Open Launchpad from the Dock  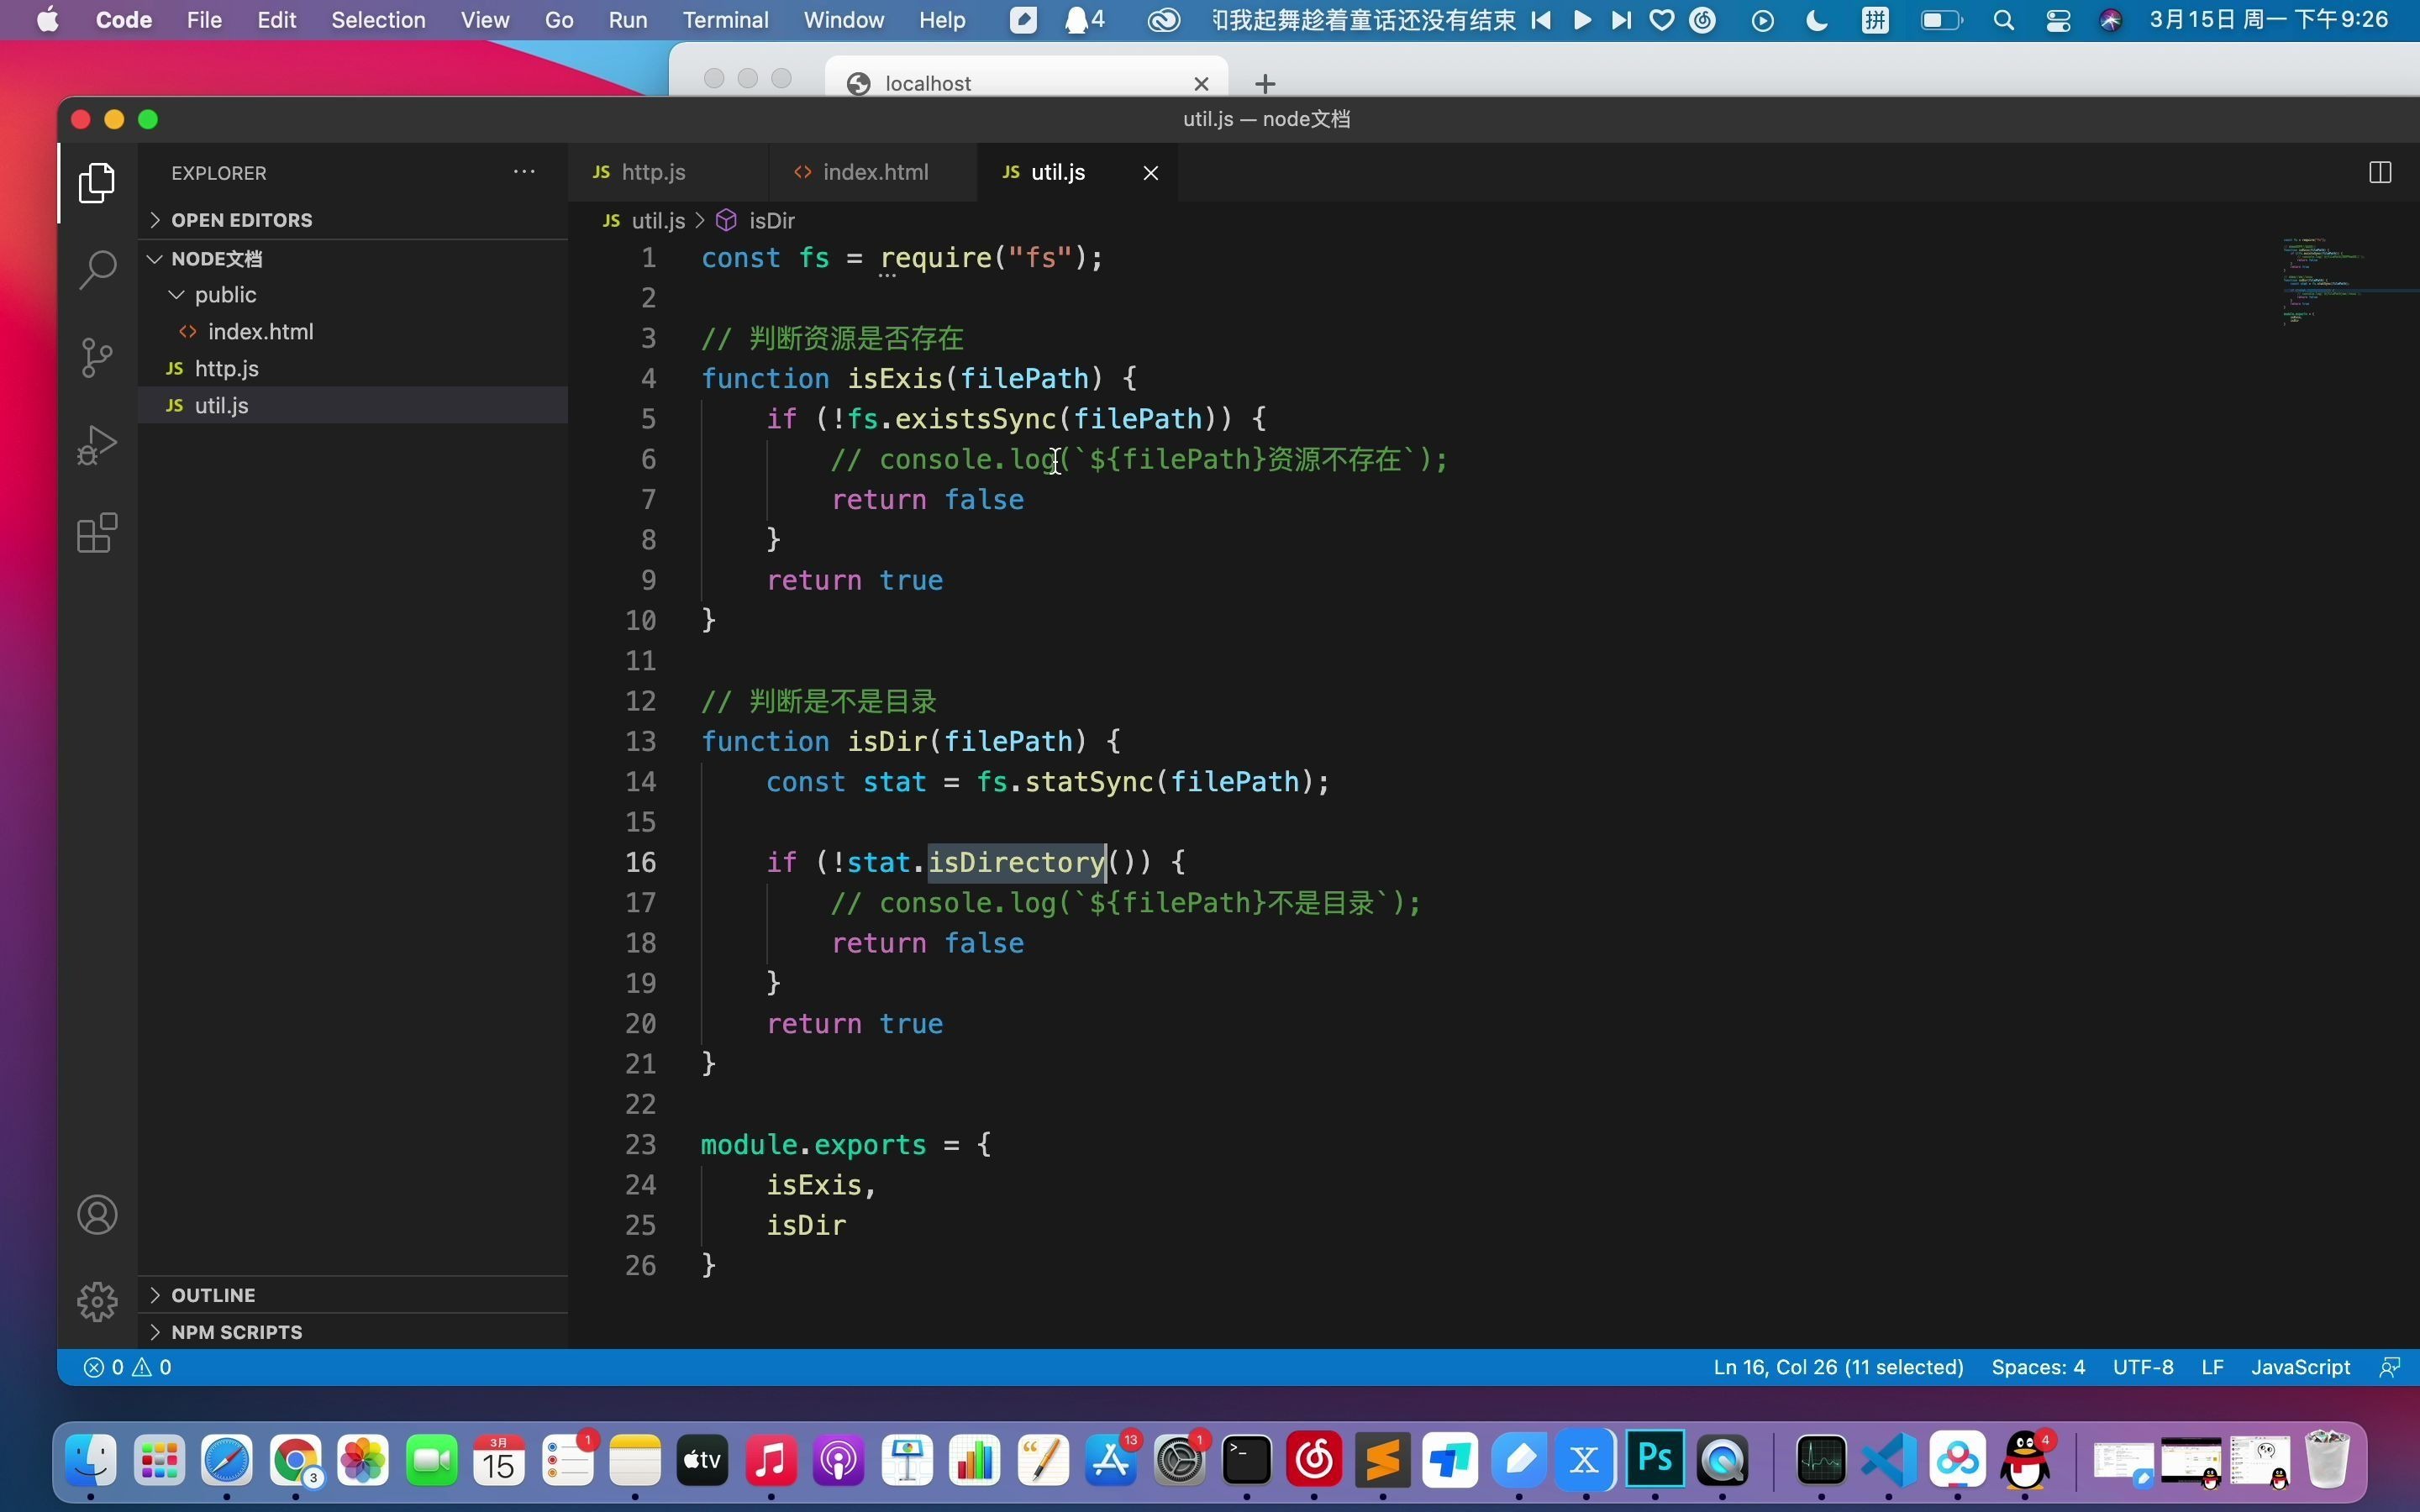[159, 1461]
